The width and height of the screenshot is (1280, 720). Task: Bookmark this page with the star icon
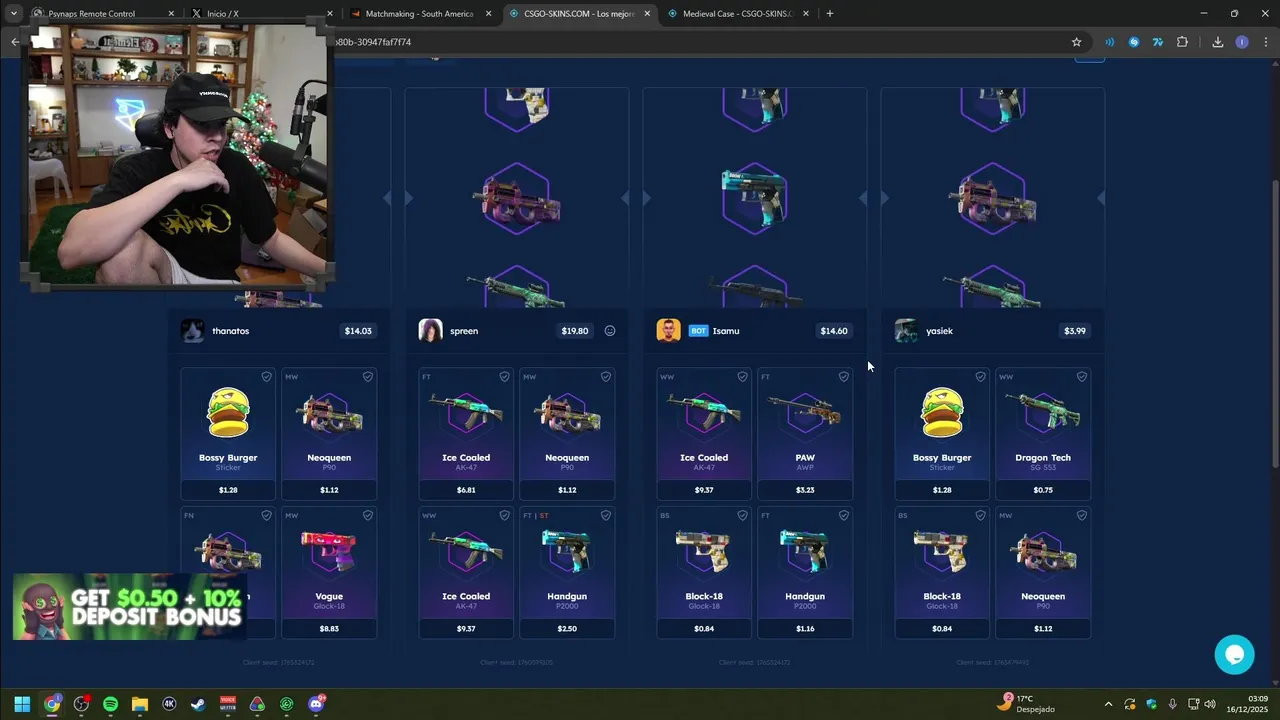pos(1077,42)
